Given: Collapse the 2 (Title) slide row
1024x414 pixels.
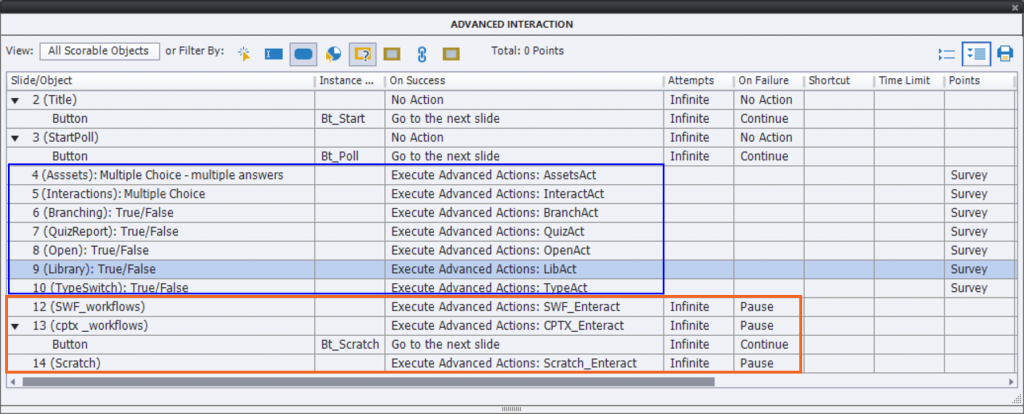Looking at the screenshot, I should (x=15, y=100).
